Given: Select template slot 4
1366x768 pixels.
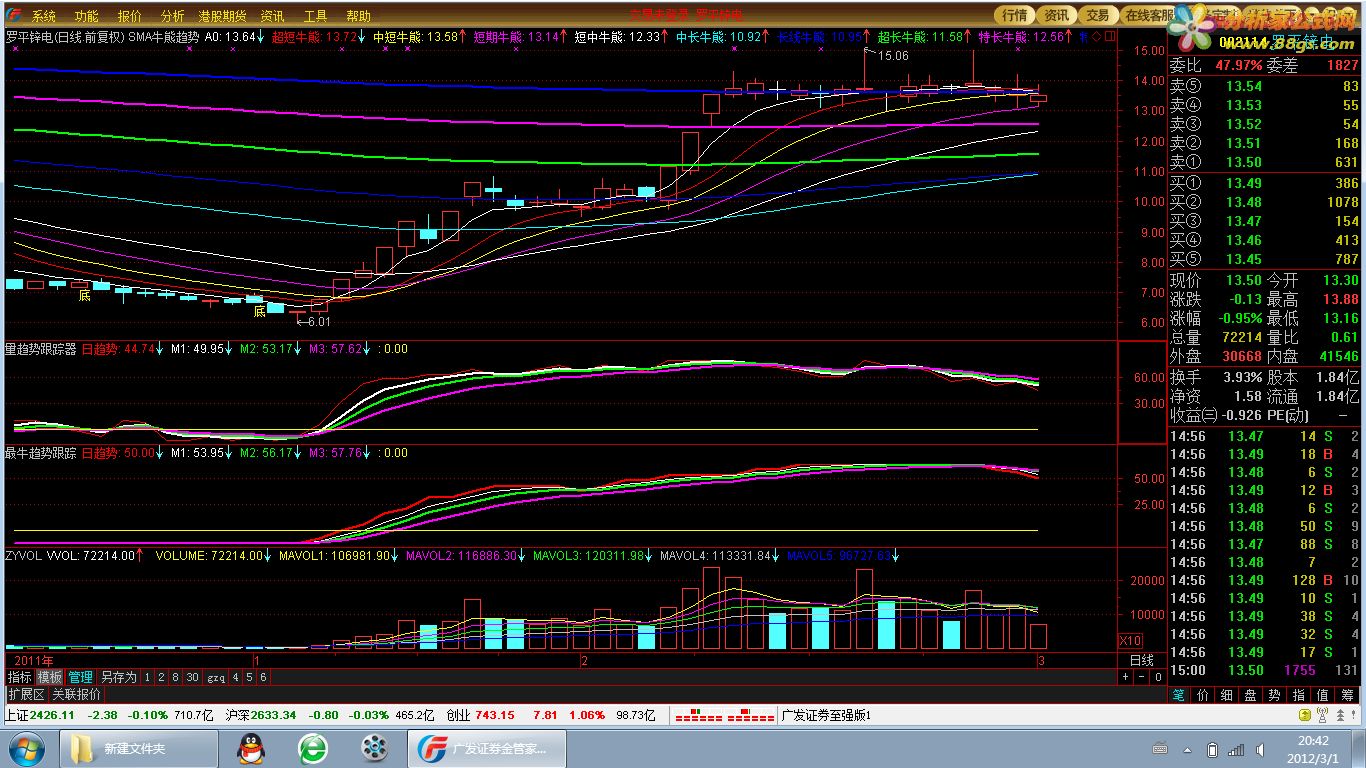Looking at the screenshot, I should [x=236, y=677].
